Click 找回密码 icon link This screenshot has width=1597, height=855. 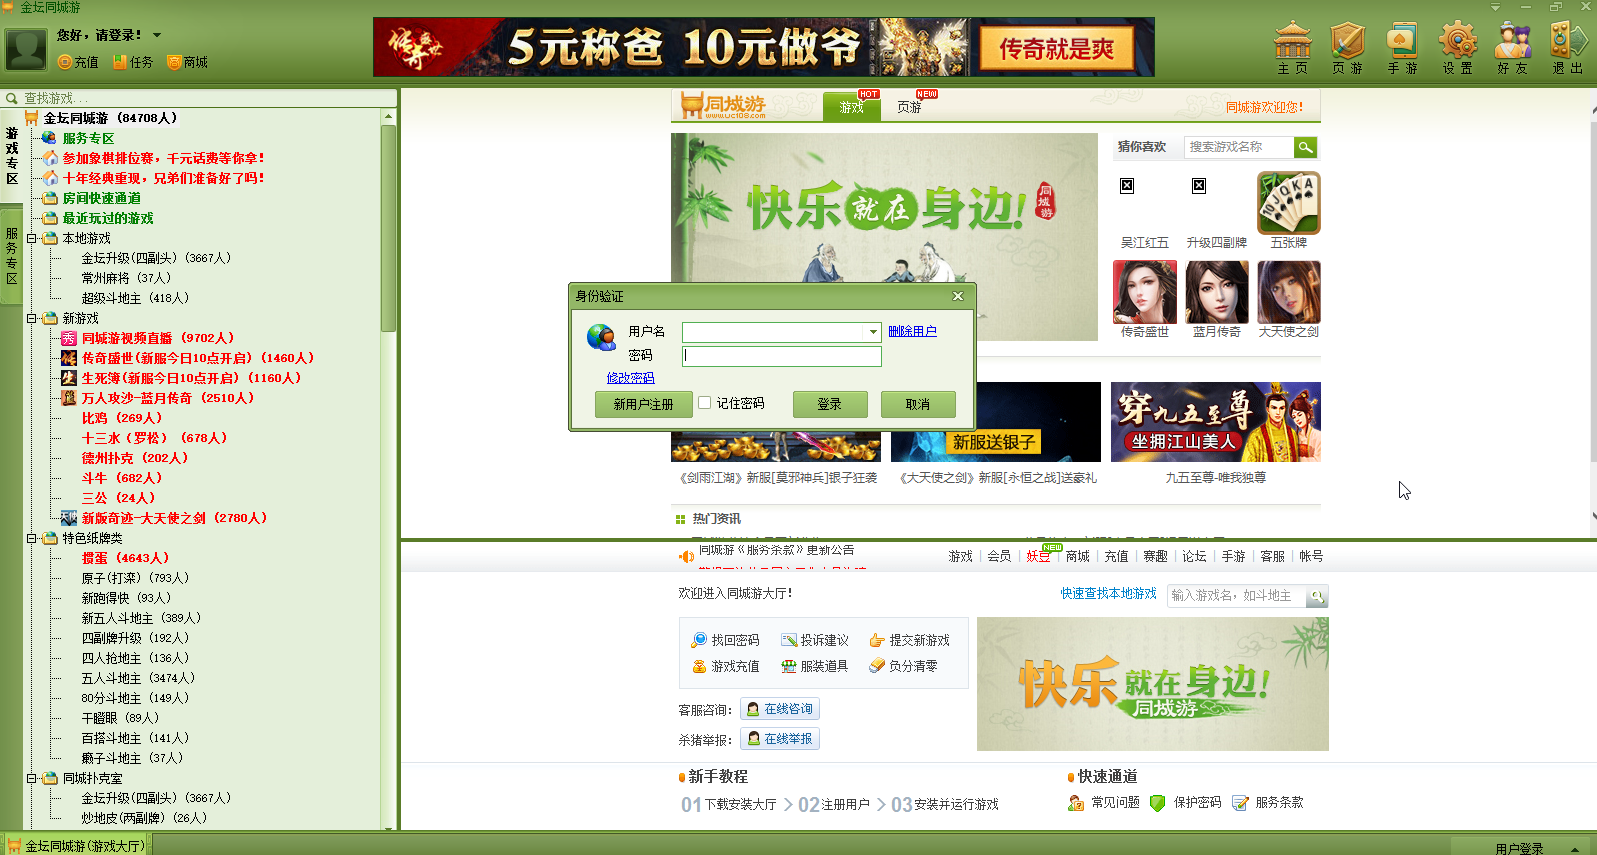coord(725,640)
